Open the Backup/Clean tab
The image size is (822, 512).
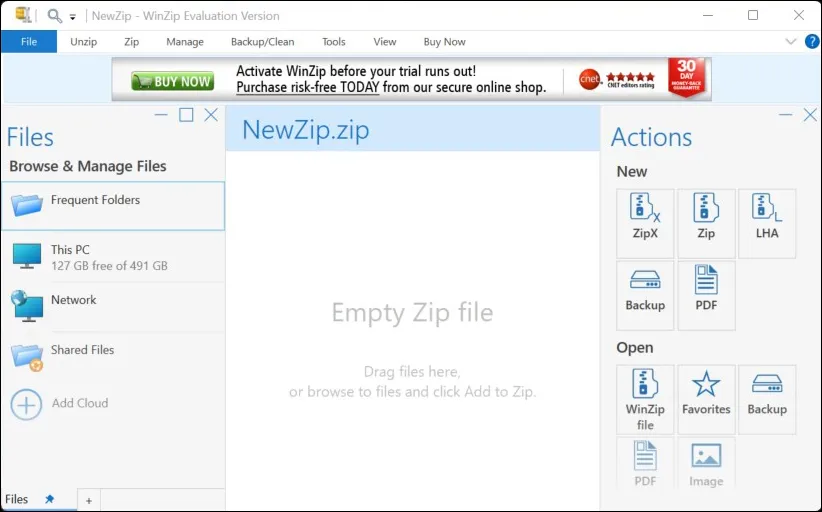point(263,41)
